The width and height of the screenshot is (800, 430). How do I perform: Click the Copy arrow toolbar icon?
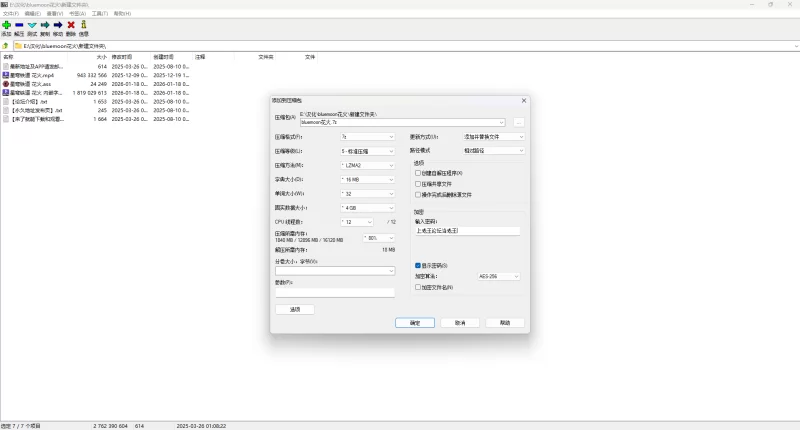tap(45, 25)
